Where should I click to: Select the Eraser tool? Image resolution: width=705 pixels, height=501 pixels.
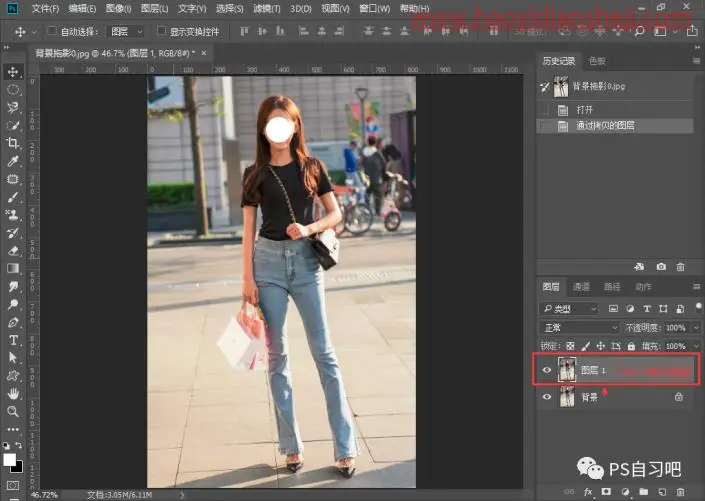tap(13, 250)
